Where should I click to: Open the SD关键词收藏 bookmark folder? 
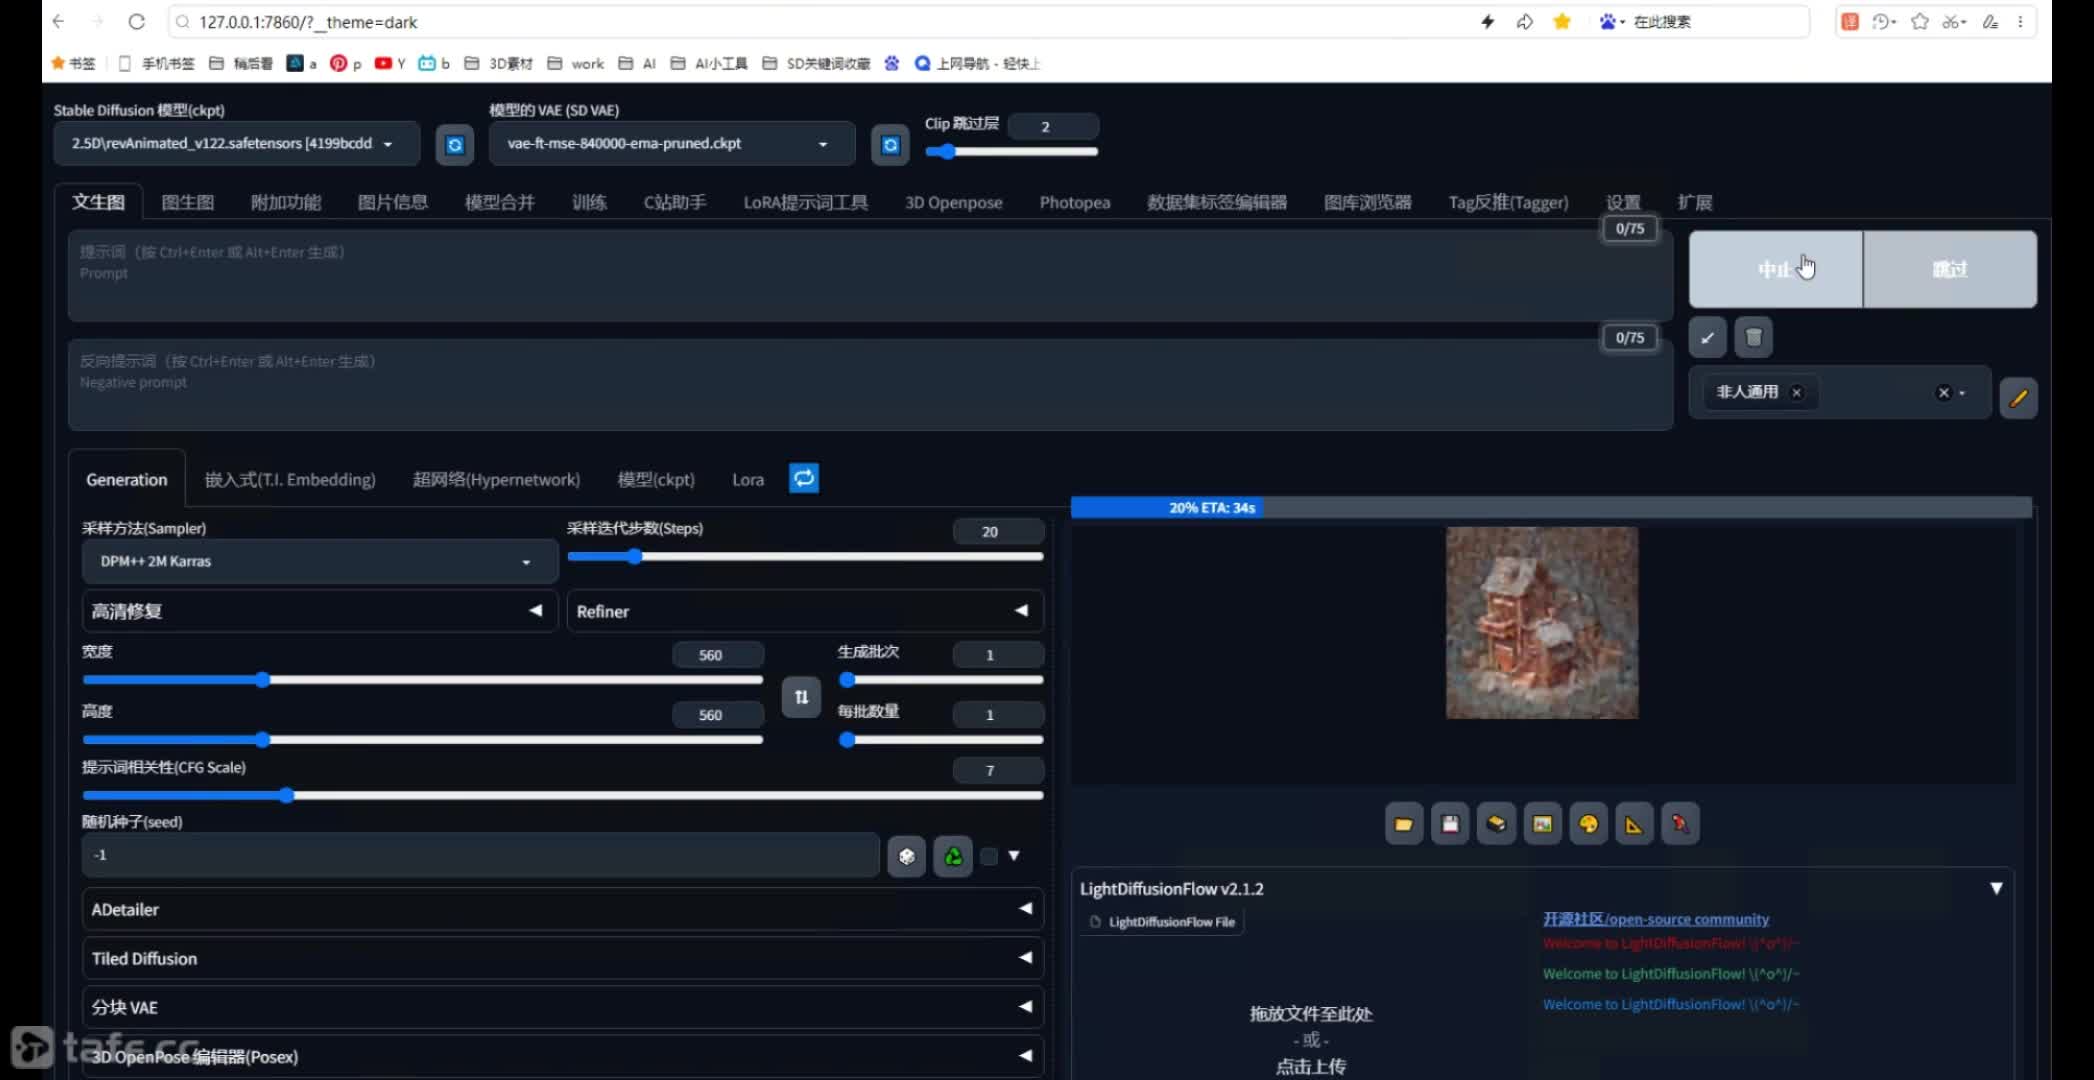(x=816, y=63)
